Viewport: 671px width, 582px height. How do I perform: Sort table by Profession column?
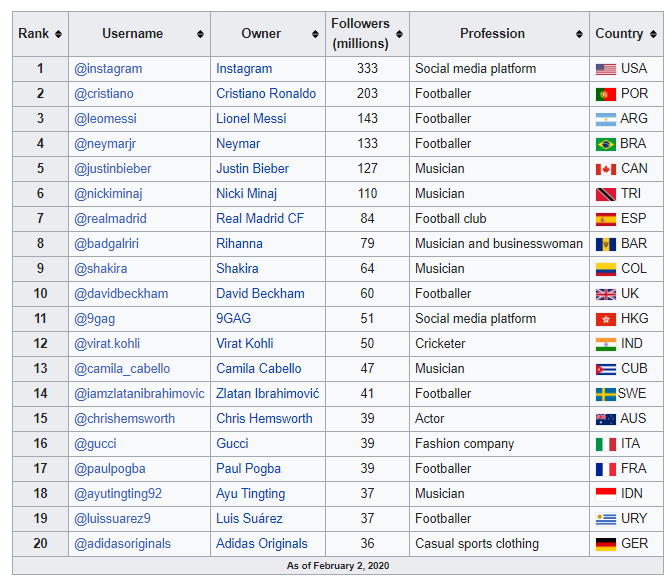point(580,34)
